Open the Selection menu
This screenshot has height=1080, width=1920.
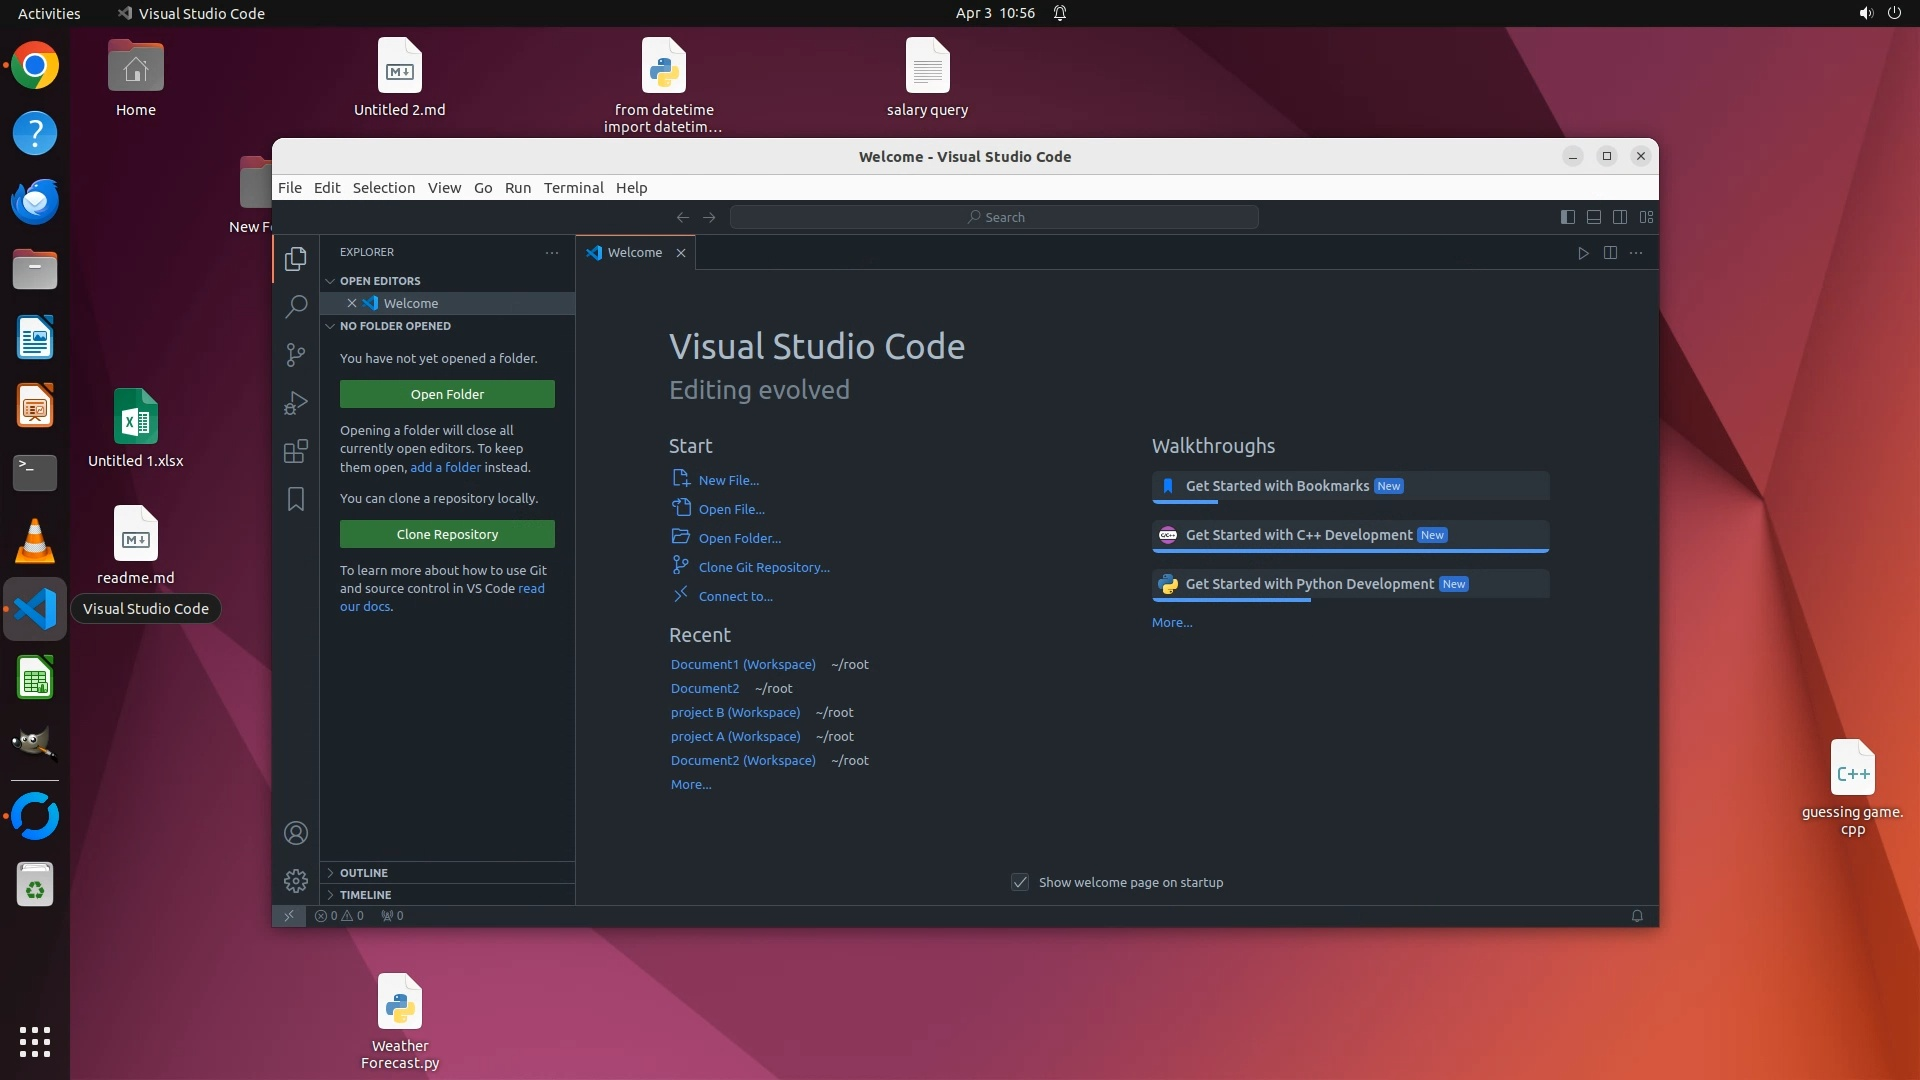(383, 188)
